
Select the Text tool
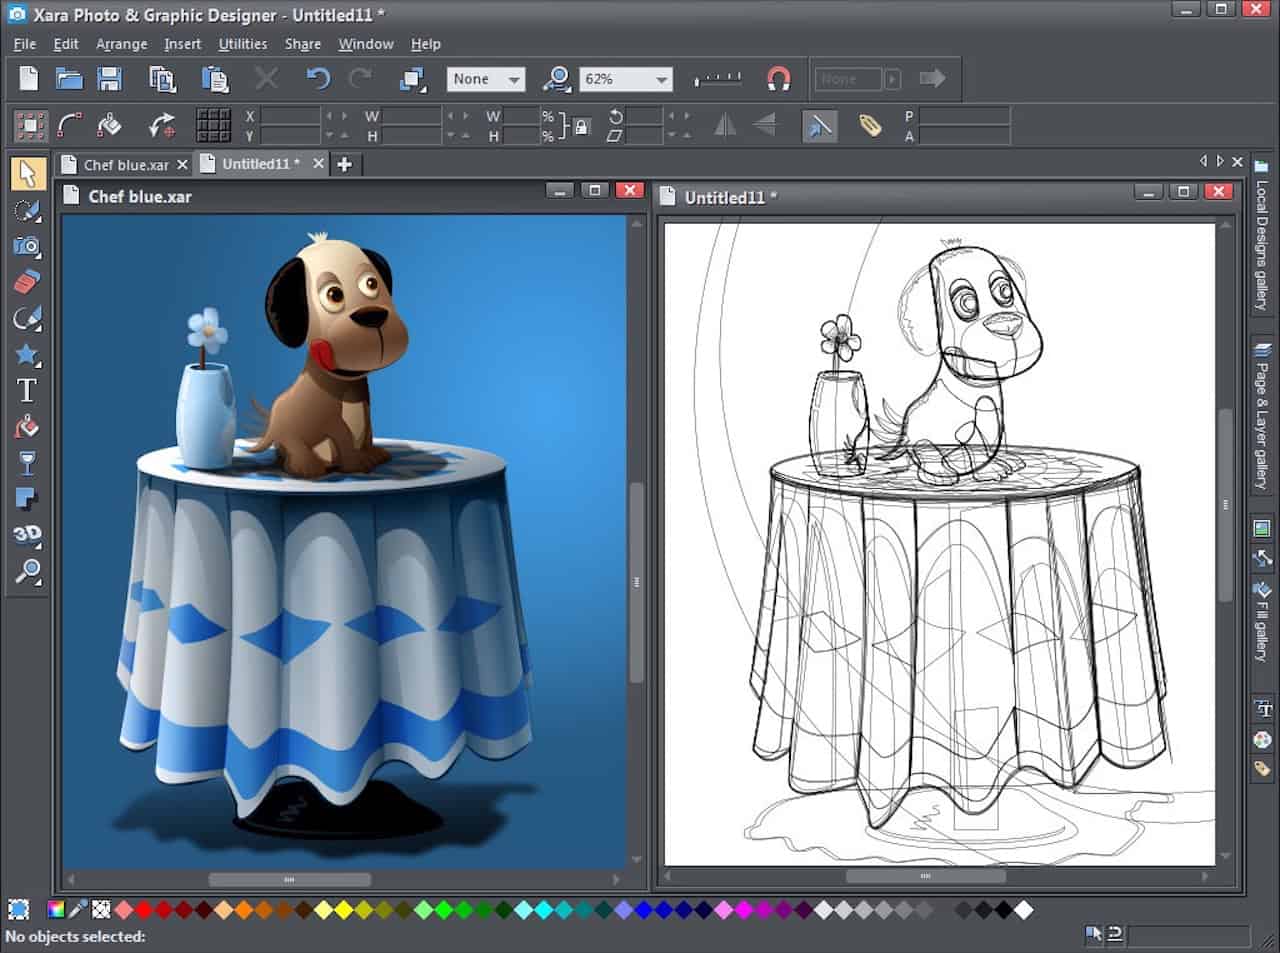(x=27, y=390)
